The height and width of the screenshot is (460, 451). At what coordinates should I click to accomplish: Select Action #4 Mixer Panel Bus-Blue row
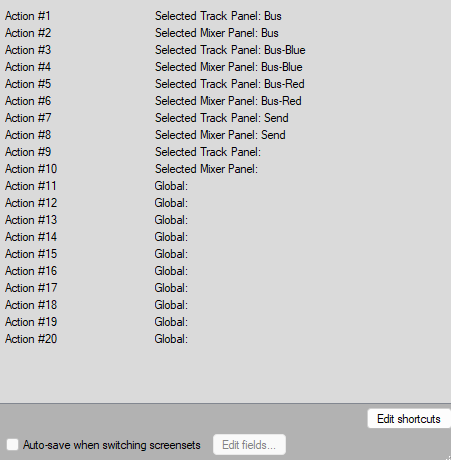point(225,67)
